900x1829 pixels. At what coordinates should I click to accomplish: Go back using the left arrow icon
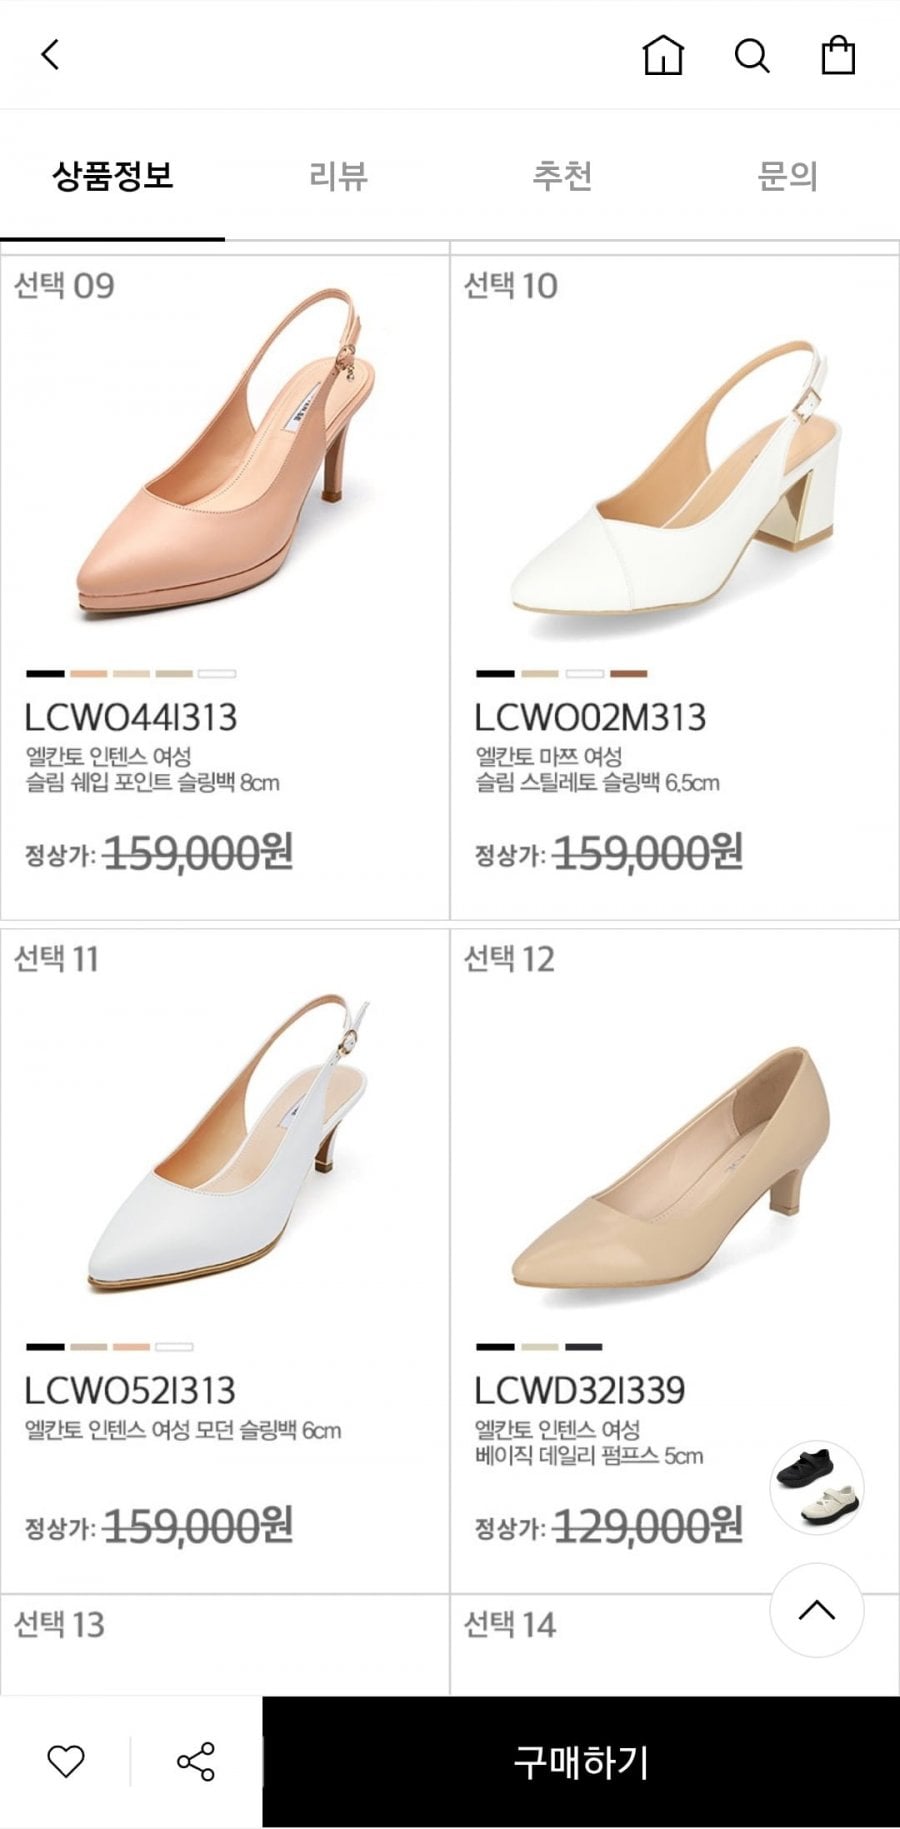coord(50,54)
